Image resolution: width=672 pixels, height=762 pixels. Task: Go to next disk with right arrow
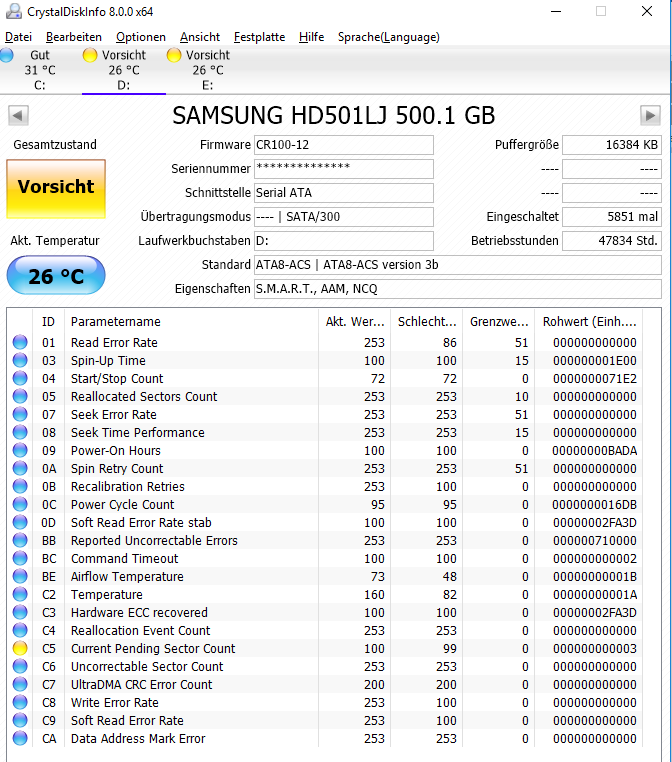[x=650, y=116]
